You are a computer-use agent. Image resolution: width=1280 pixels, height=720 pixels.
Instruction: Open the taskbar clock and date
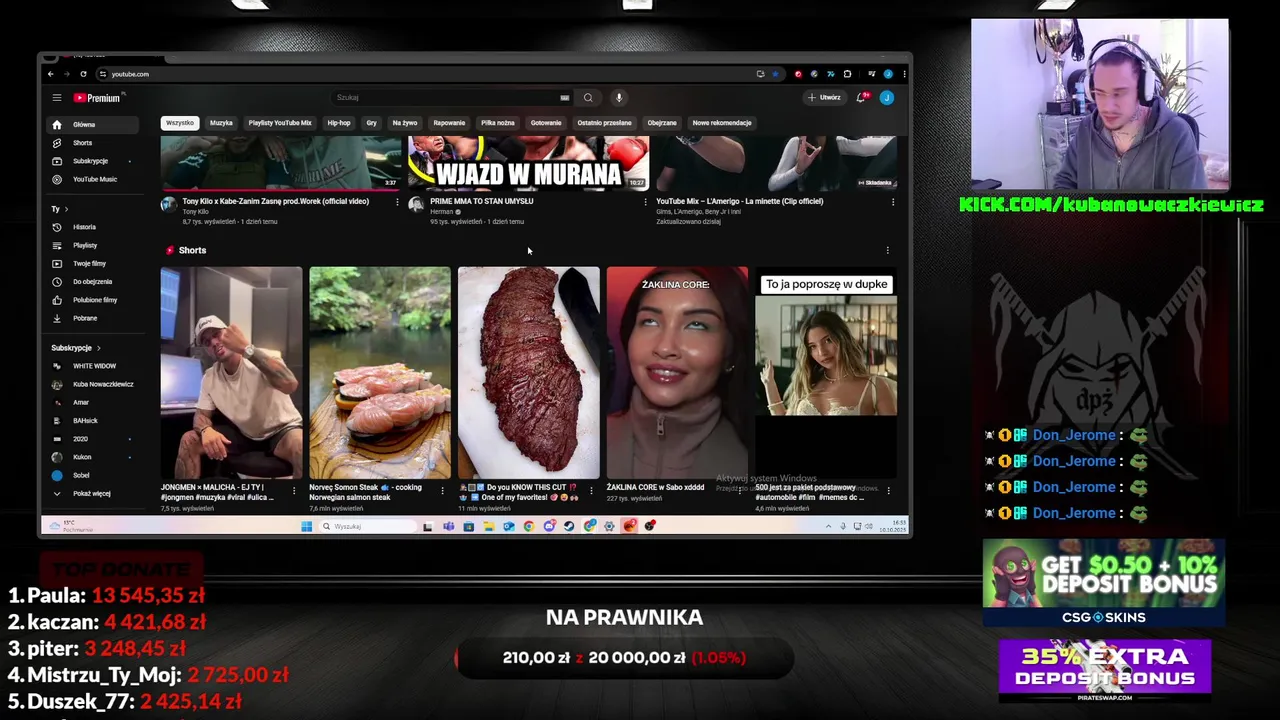[892, 526]
